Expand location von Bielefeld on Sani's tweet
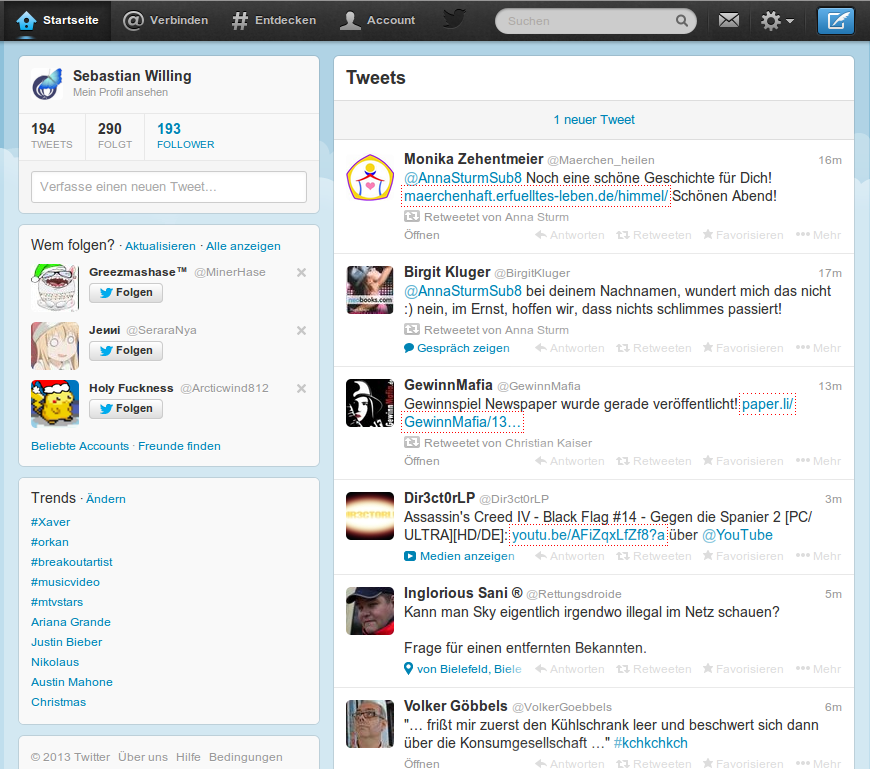 (x=463, y=670)
